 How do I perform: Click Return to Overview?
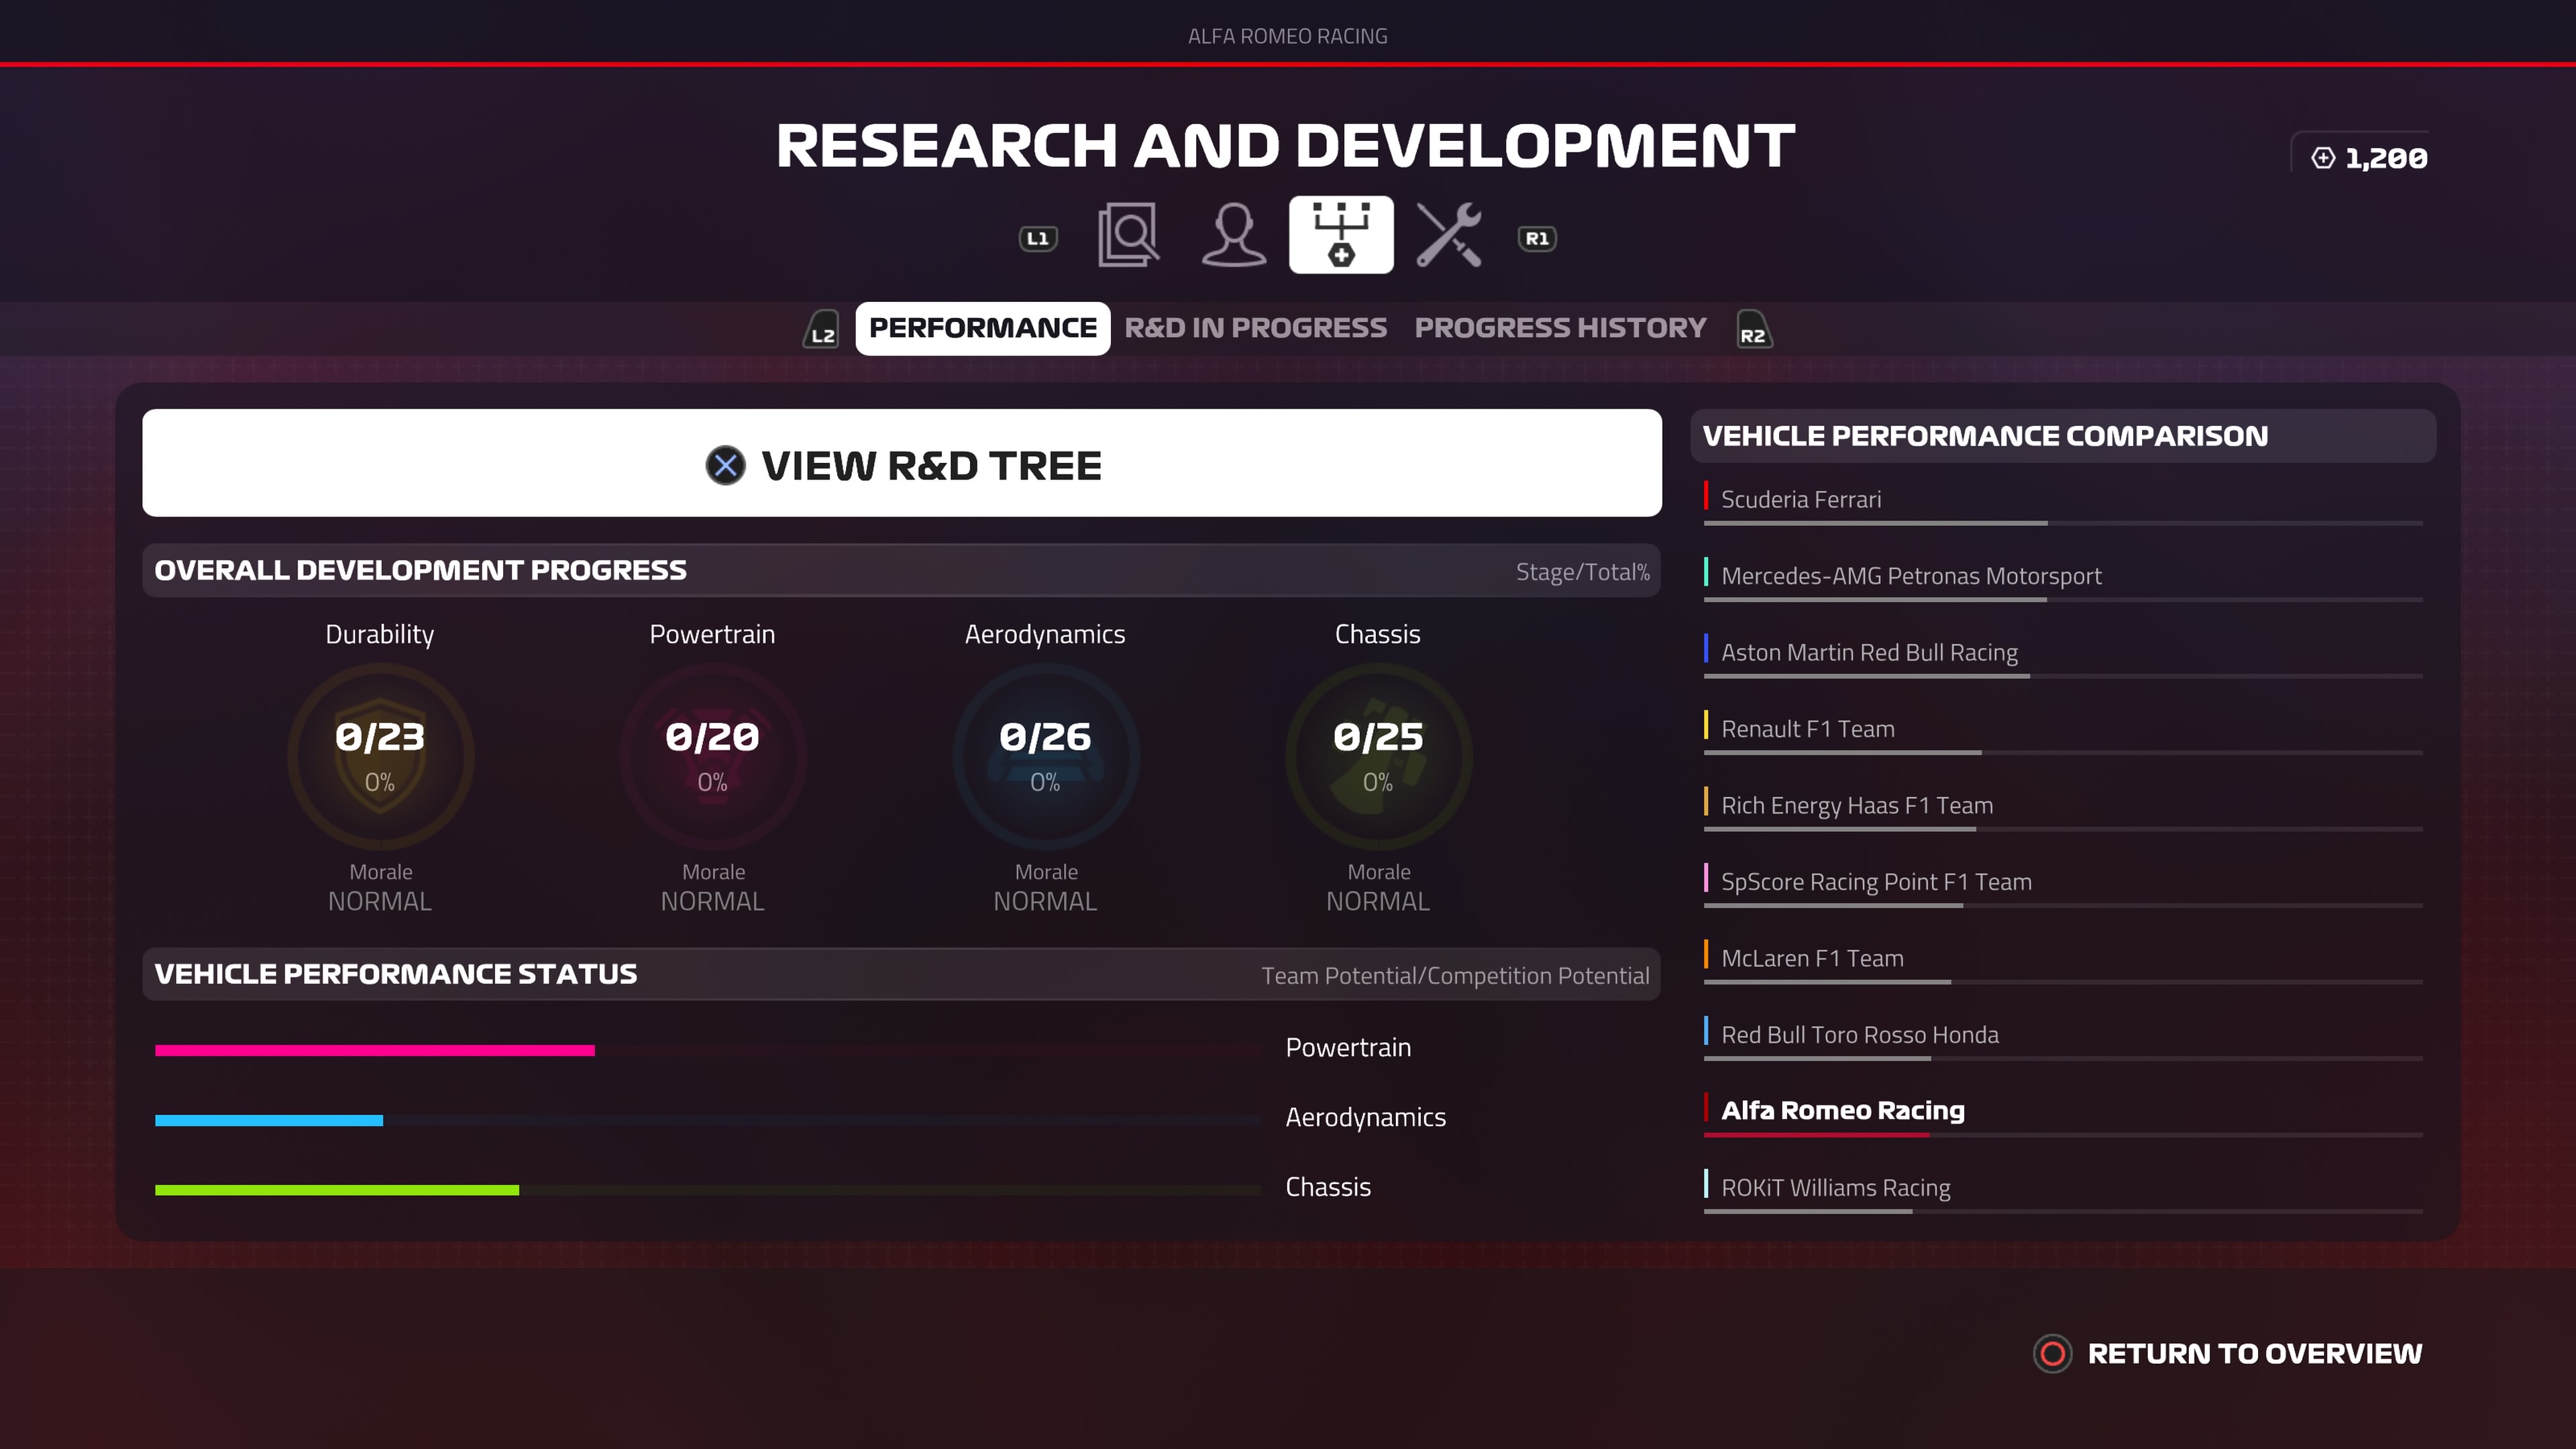pyautogui.click(x=2229, y=1354)
